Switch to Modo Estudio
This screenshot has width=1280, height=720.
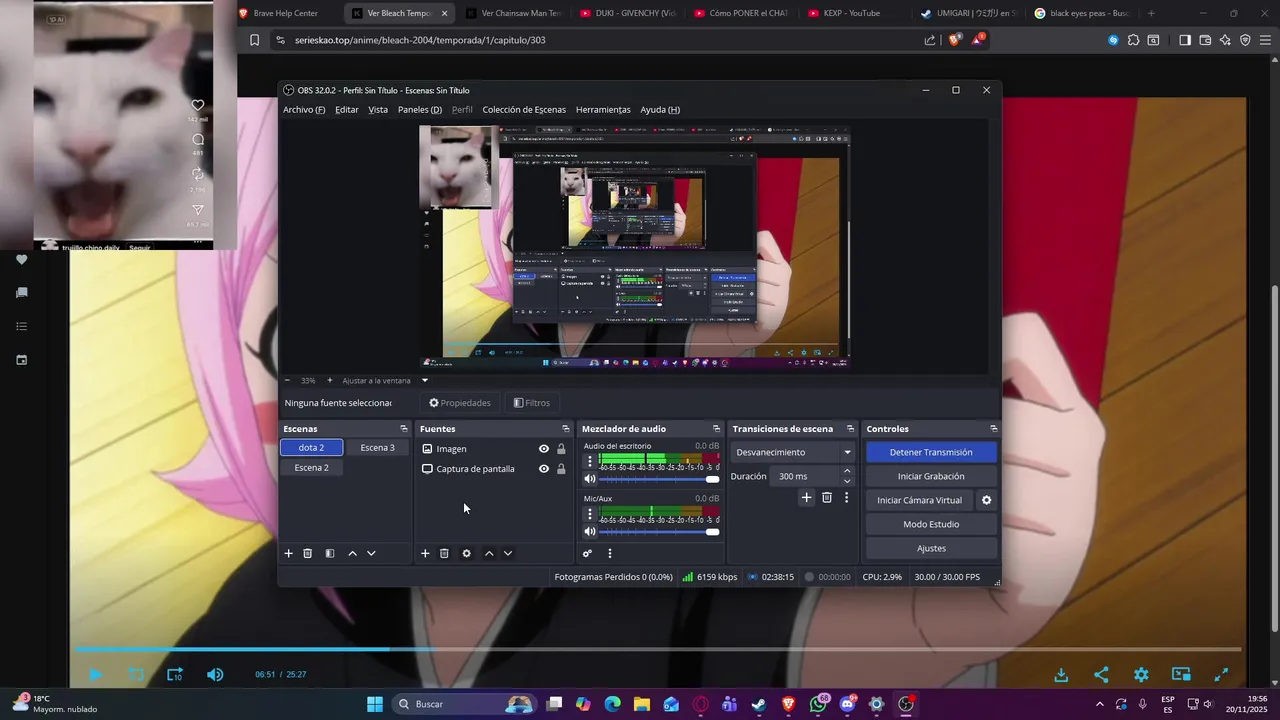tap(931, 524)
